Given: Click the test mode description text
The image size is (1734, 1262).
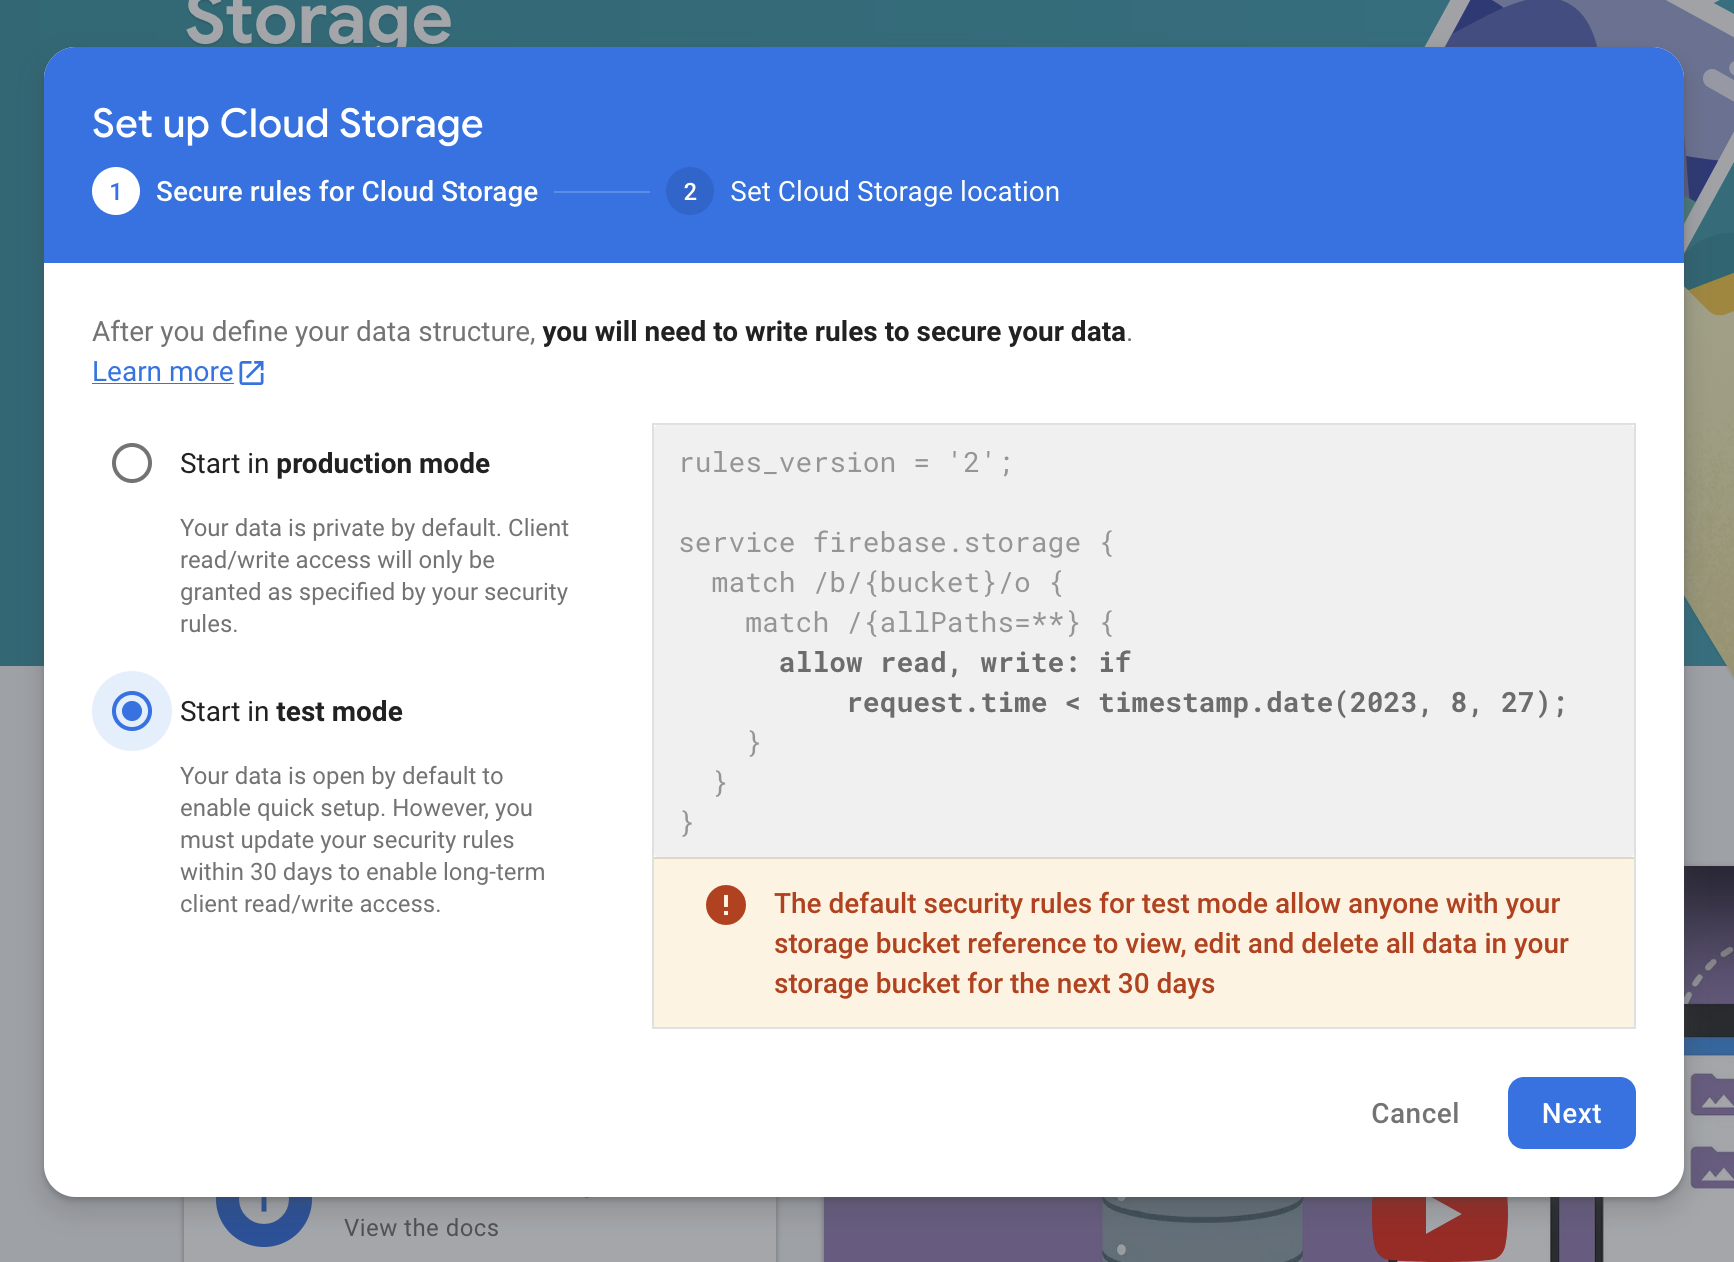Looking at the screenshot, I should click(x=362, y=839).
